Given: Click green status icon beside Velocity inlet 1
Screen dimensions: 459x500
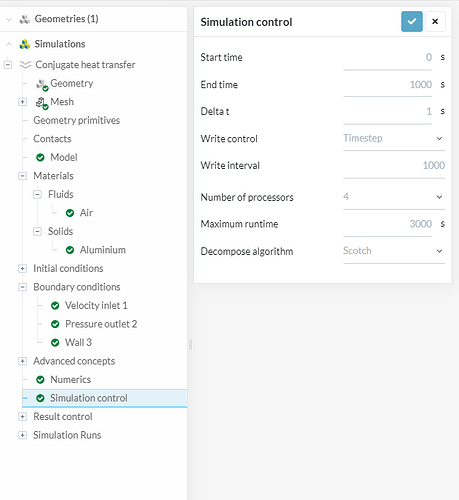Looking at the screenshot, I should pyautogui.click(x=55, y=306).
